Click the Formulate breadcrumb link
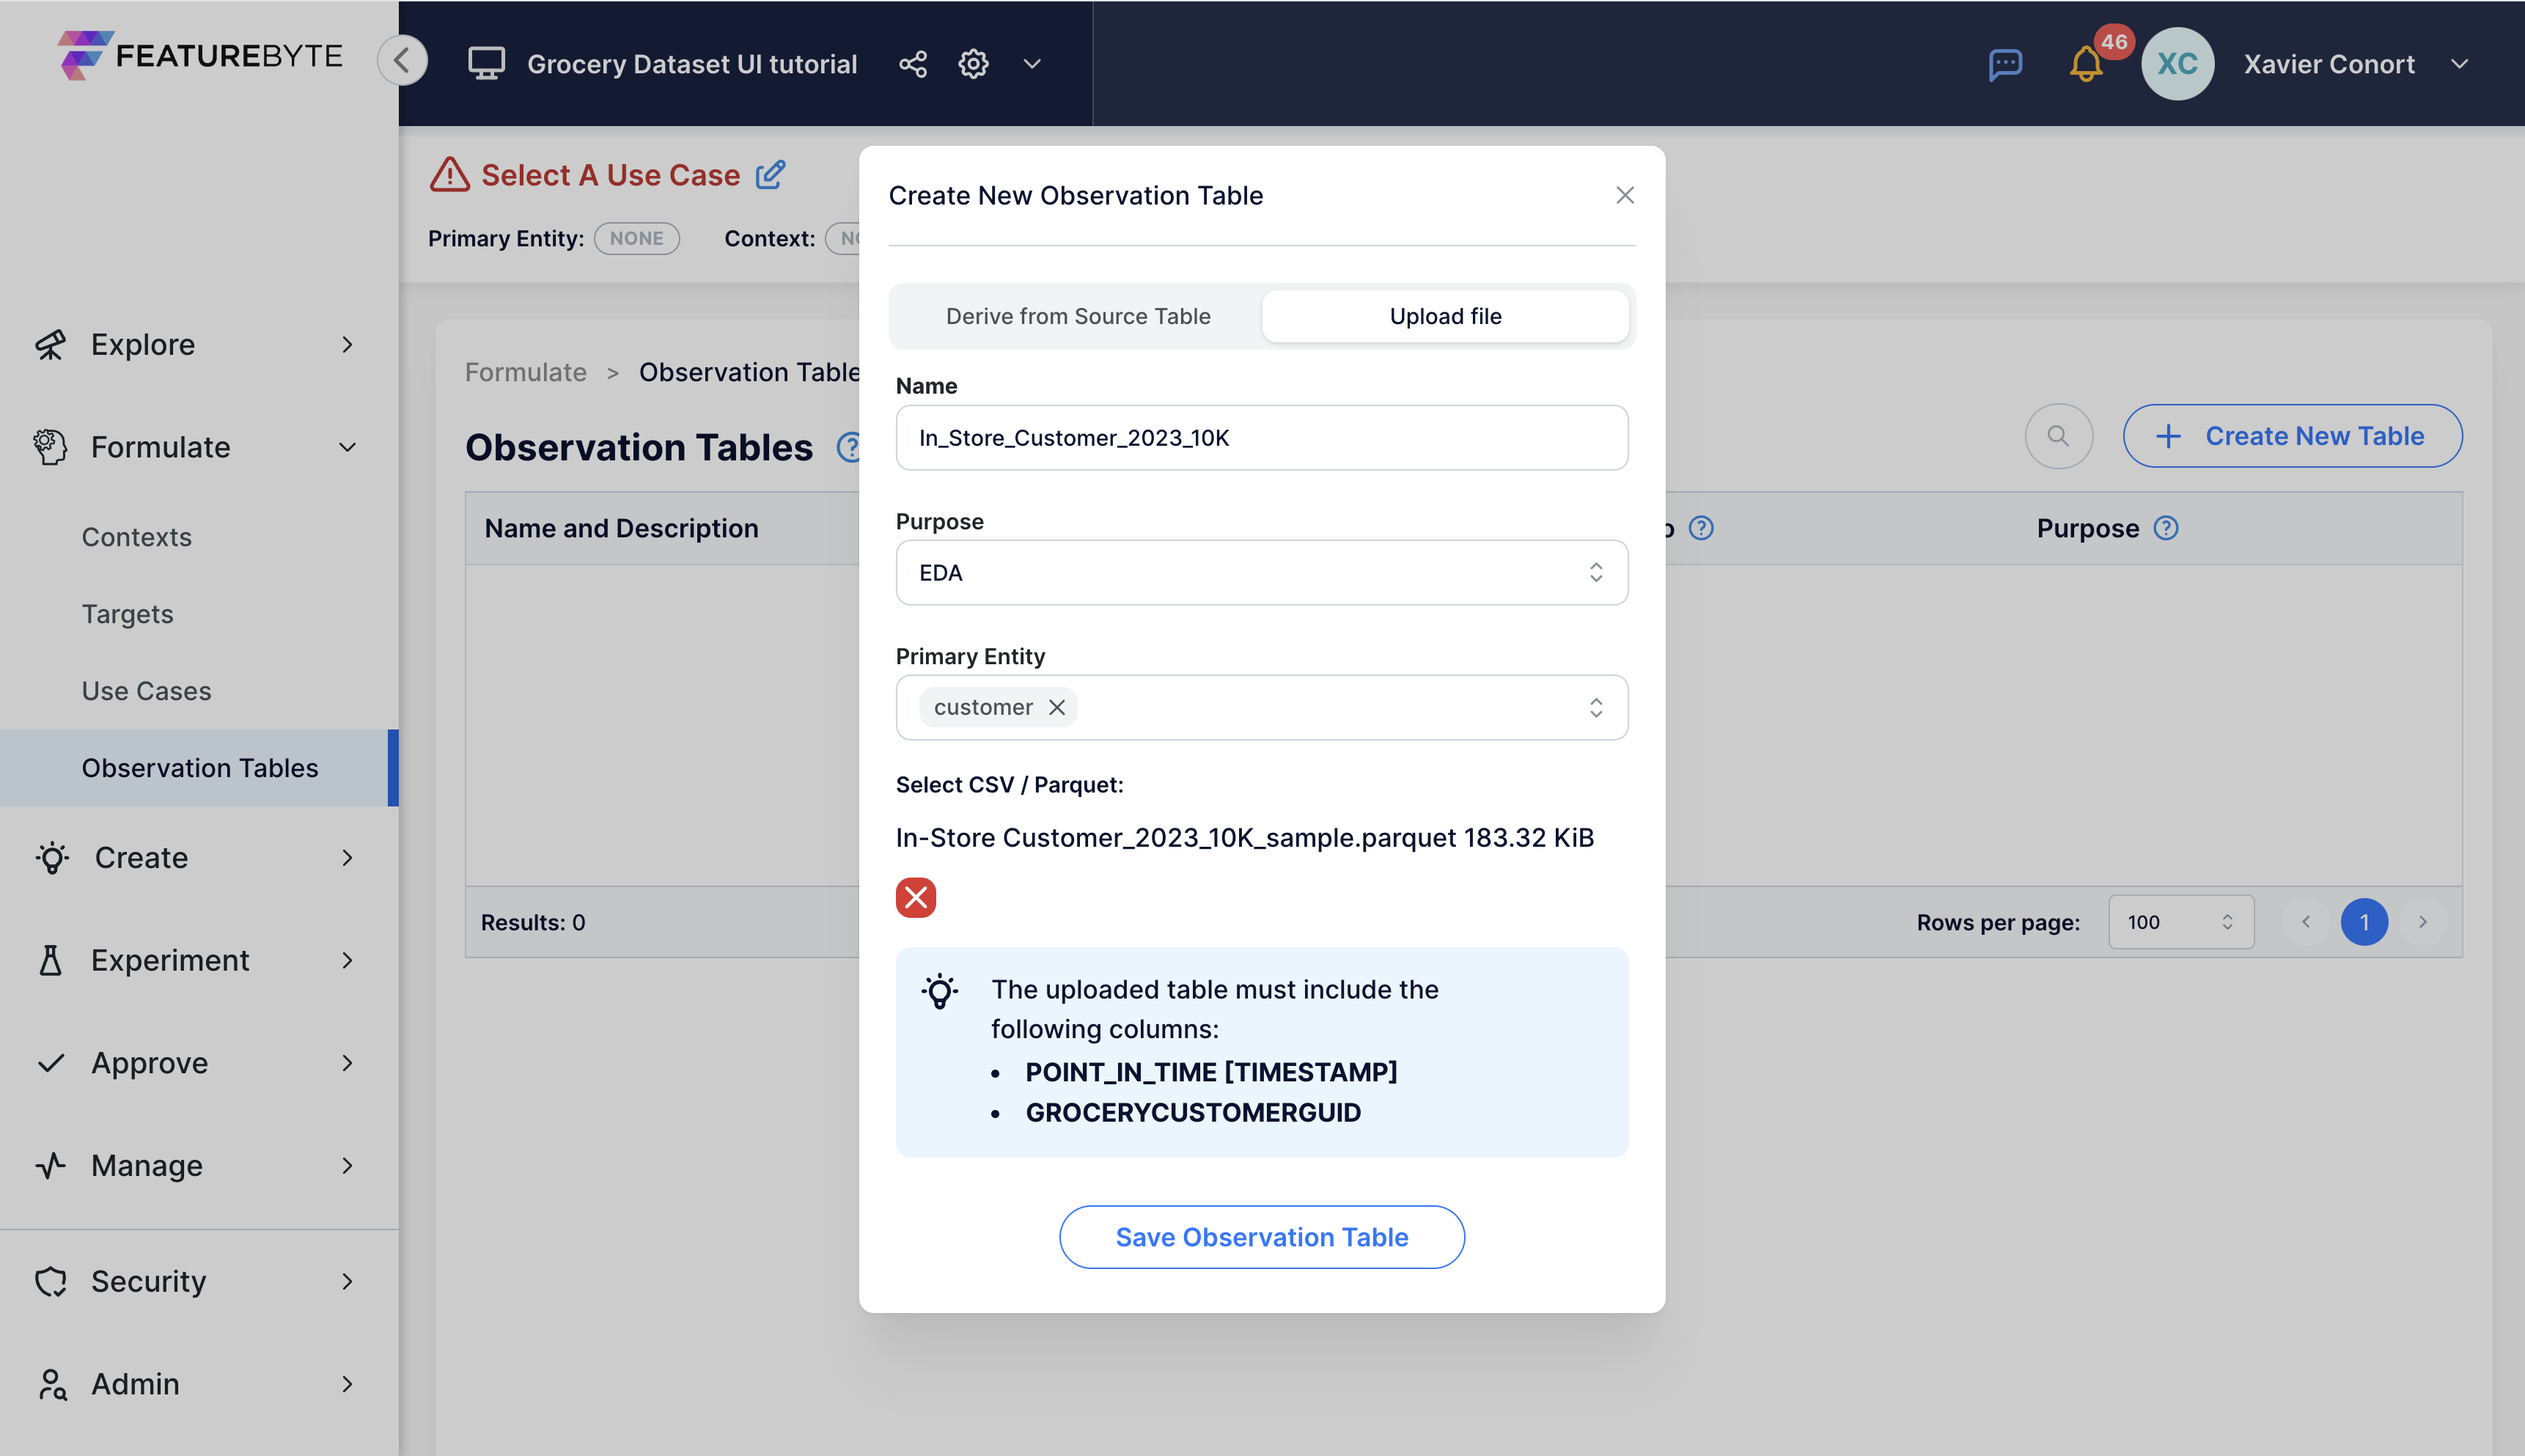Viewport: 2525px width, 1456px height. pos(526,372)
